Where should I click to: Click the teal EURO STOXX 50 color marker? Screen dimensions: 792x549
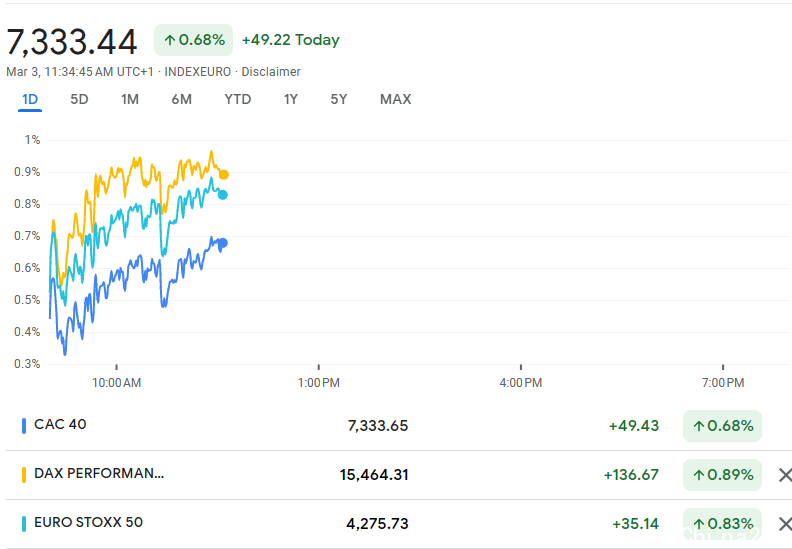(24, 524)
